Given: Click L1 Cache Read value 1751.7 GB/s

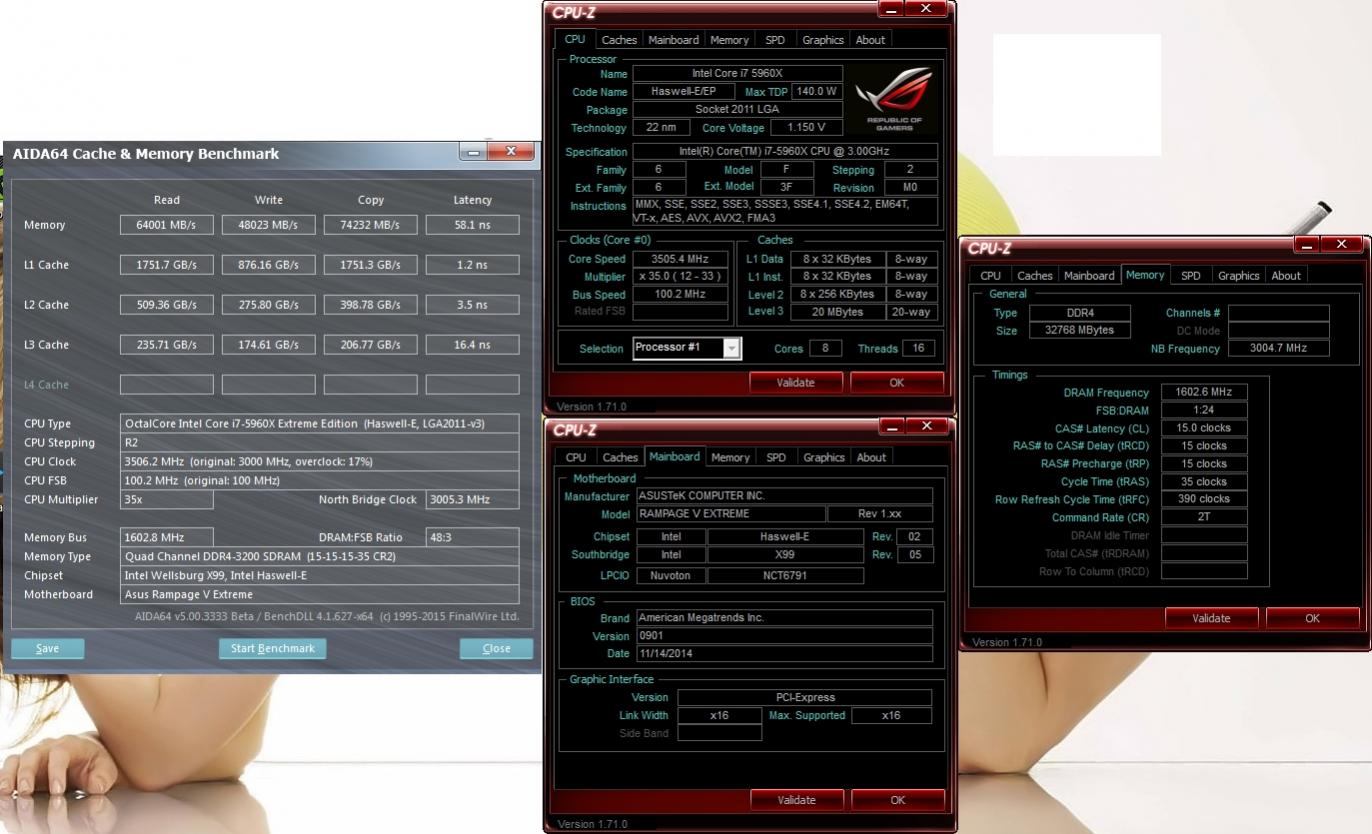Looking at the screenshot, I should (167, 265).
